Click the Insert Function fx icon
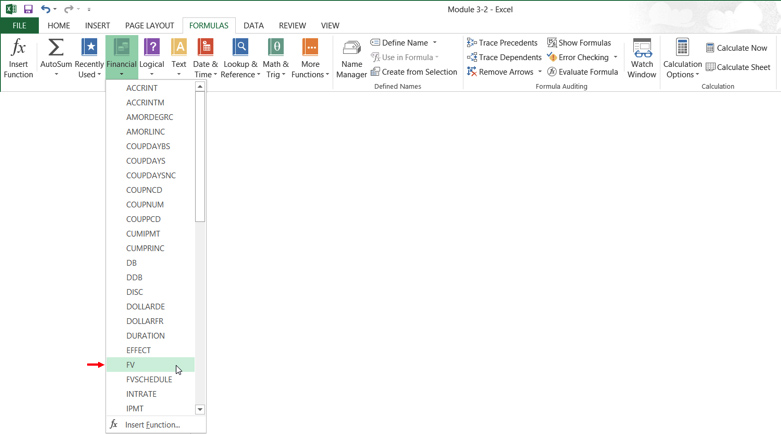The width and height of the screenshot is (781, 434). [18, 58]
